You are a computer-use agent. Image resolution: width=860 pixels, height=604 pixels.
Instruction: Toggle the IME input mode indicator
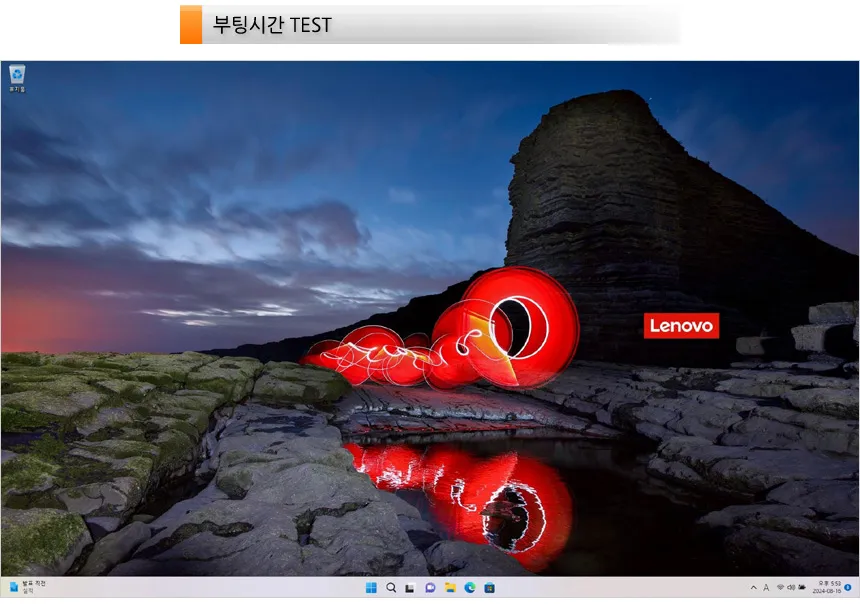[766, 588]
